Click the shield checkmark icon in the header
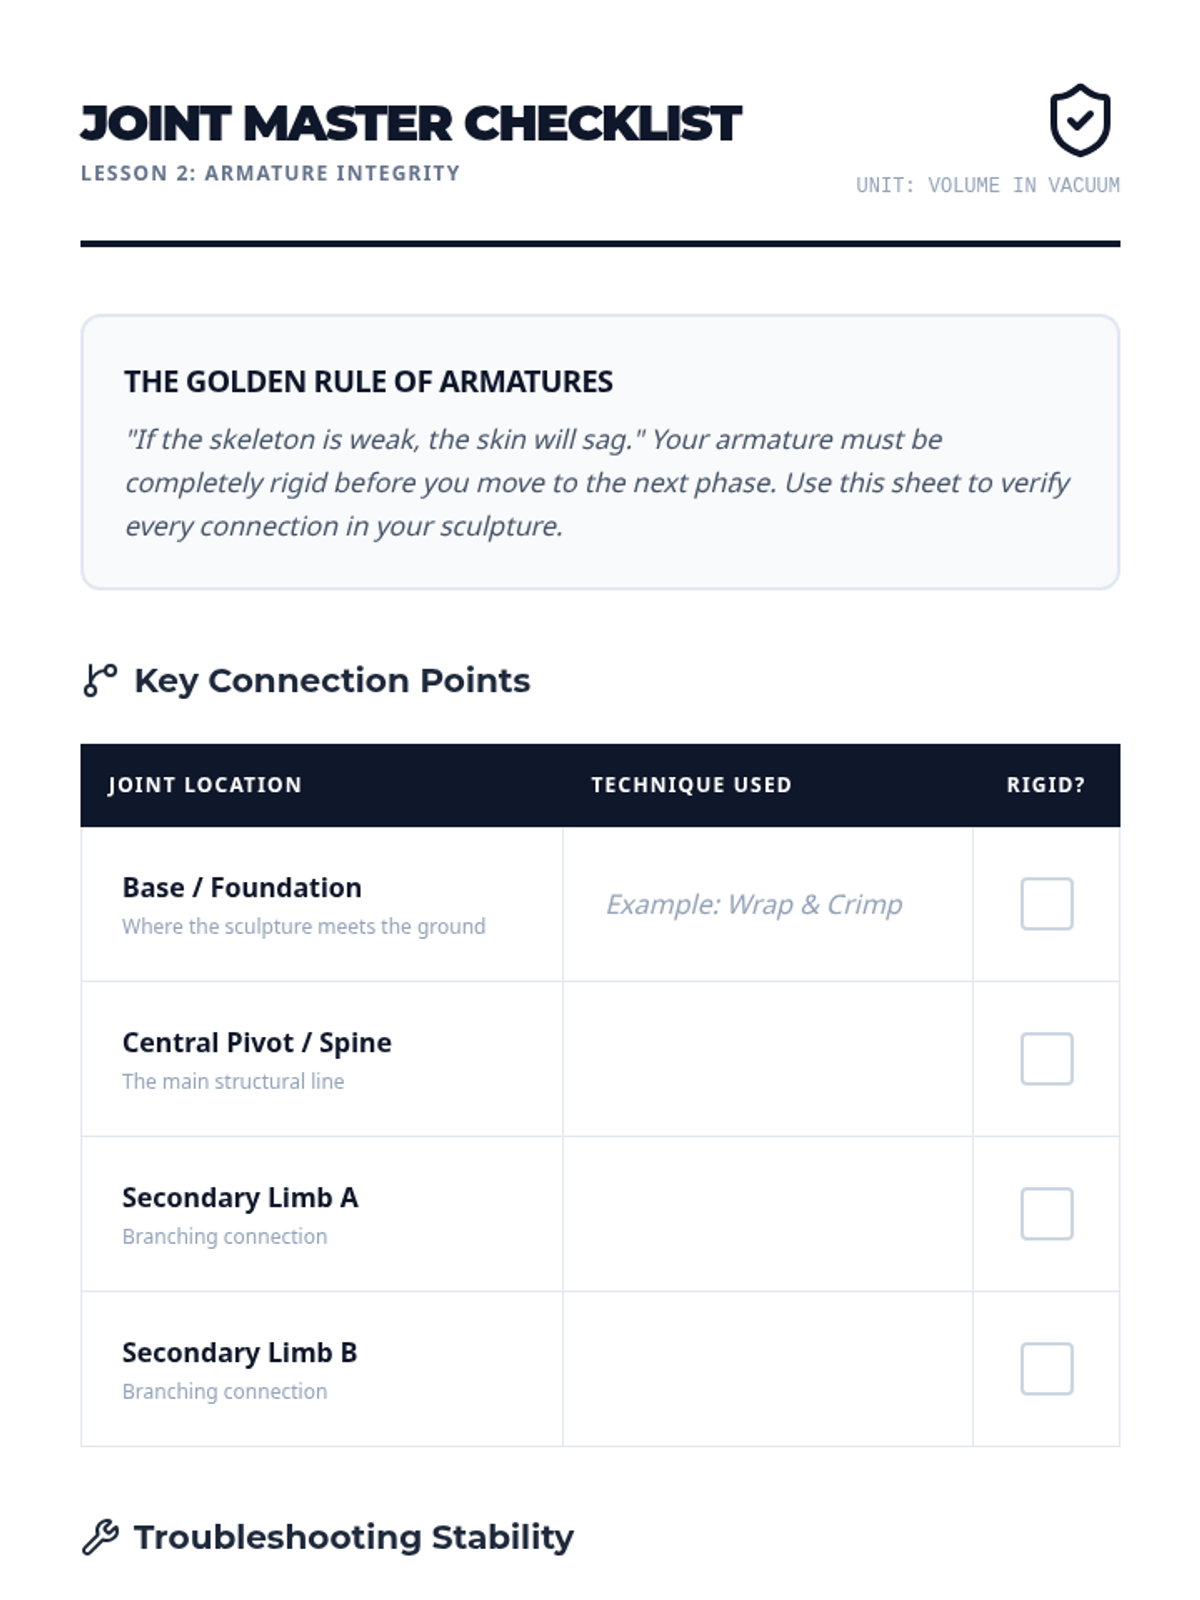The width and height of the screenshot is (1200, 1600). (1079, 120)
